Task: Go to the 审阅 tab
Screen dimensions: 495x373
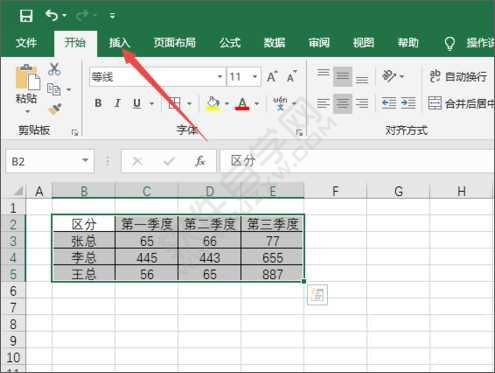Action: coord(319,43)
